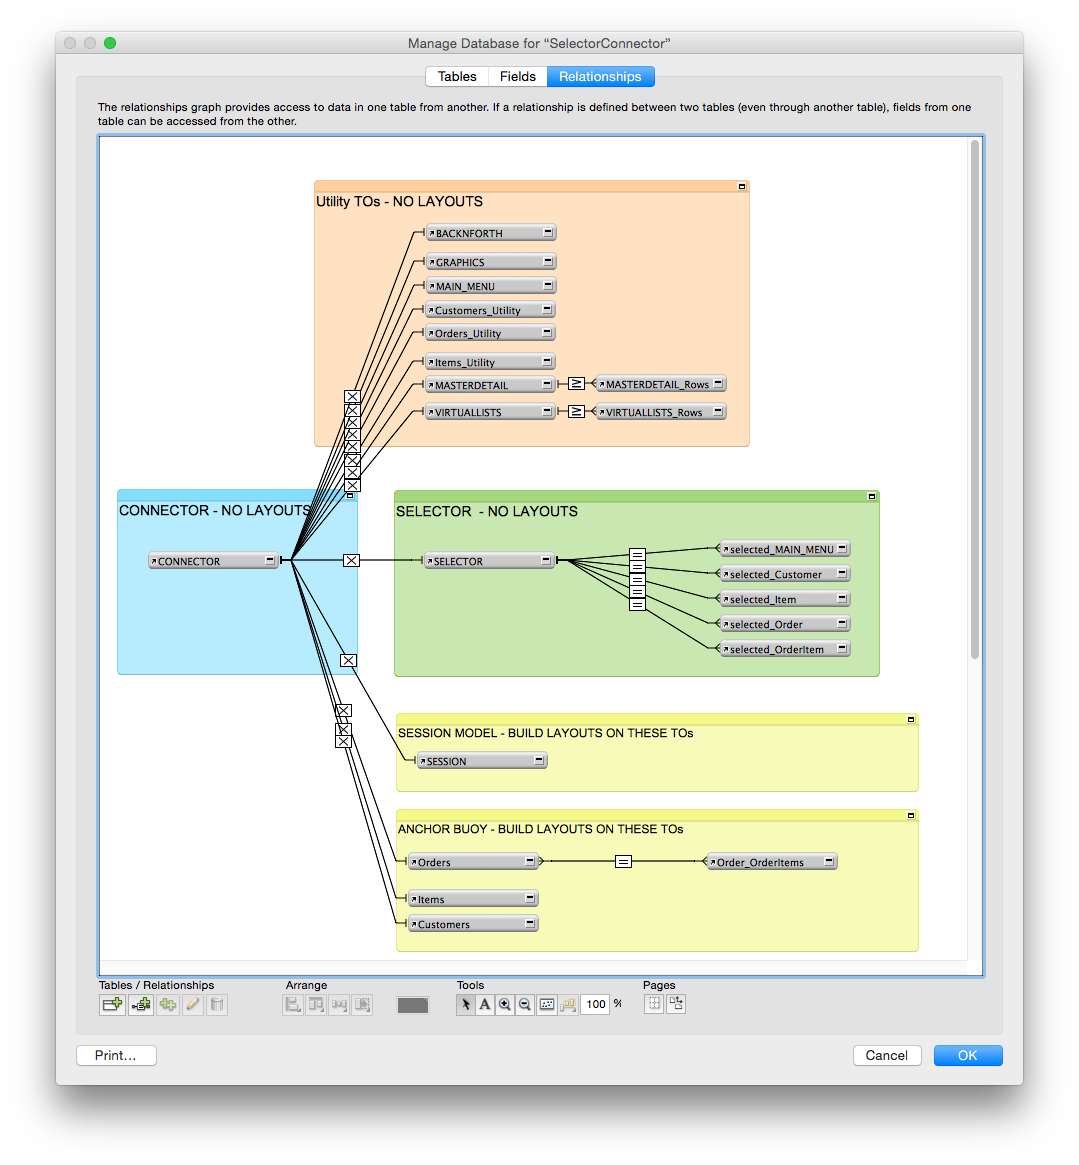The image size is (1079, 1165).
Task: Open the gray color swatch
Action: [413, 1005]
